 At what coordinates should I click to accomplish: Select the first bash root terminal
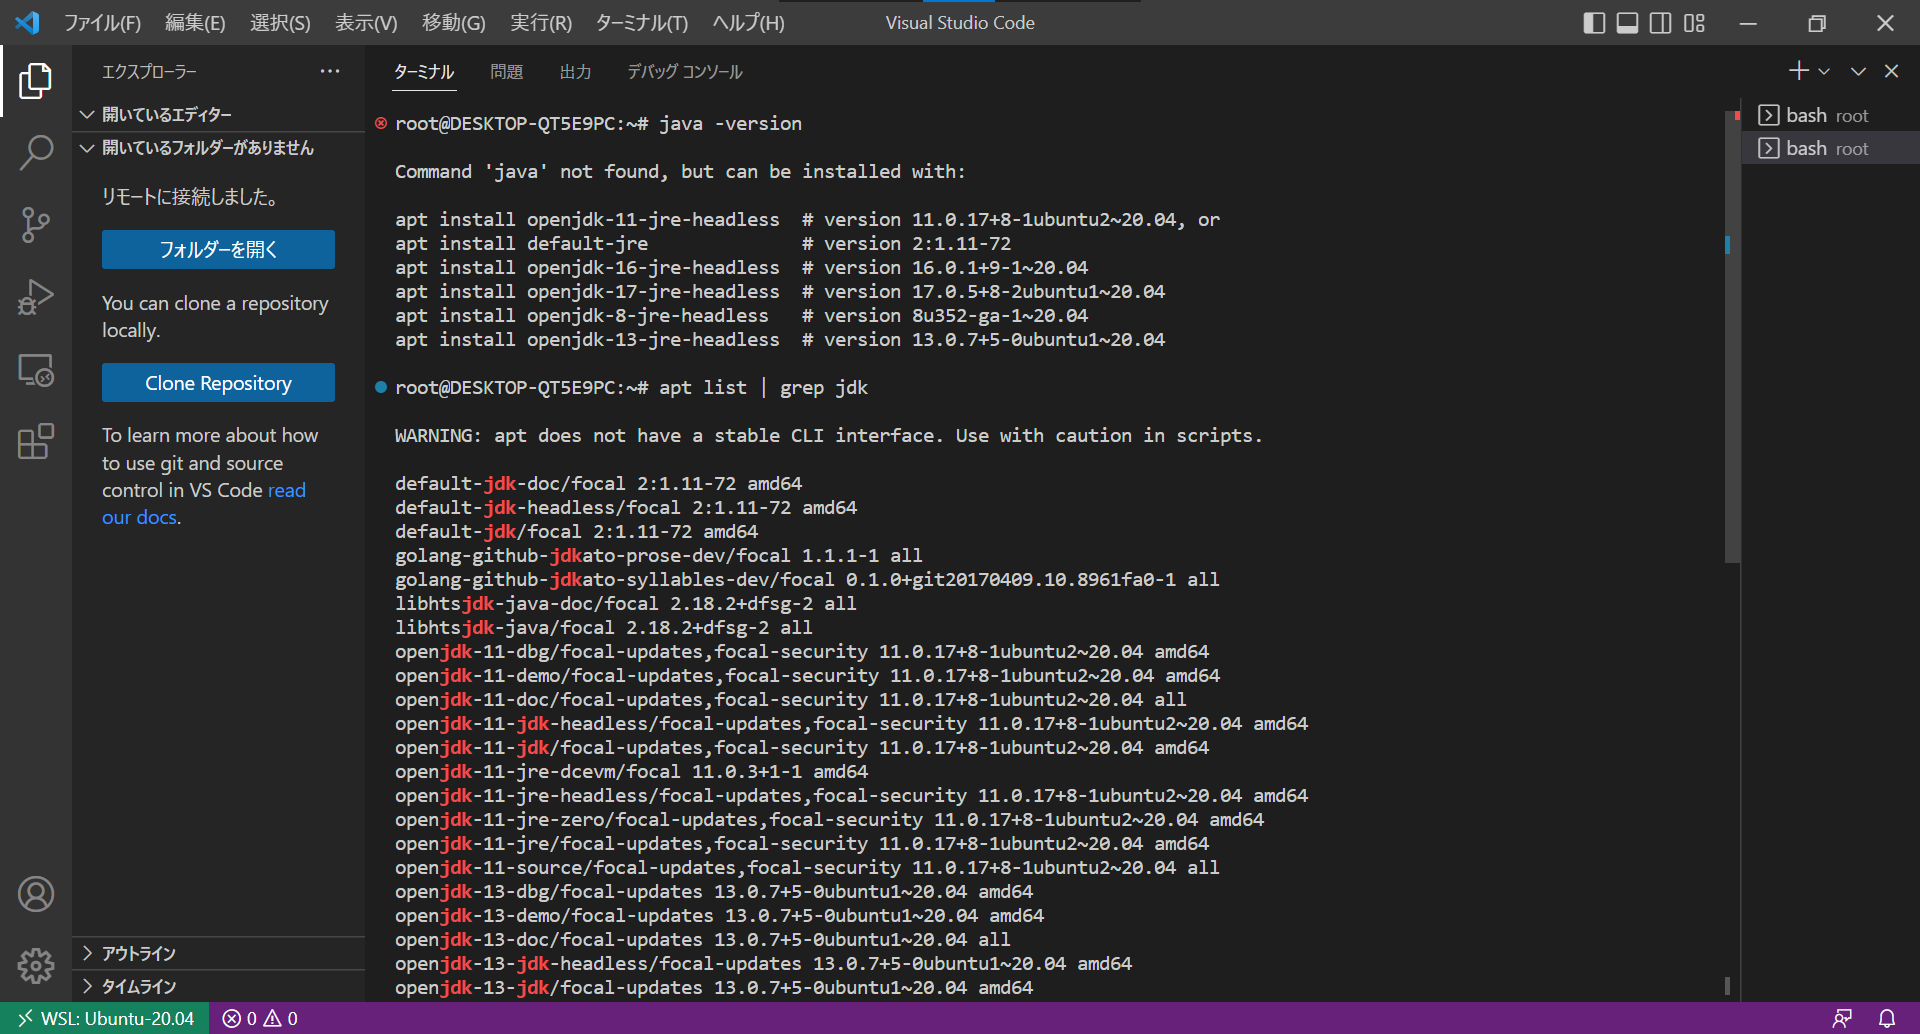tap(1830, 115)
